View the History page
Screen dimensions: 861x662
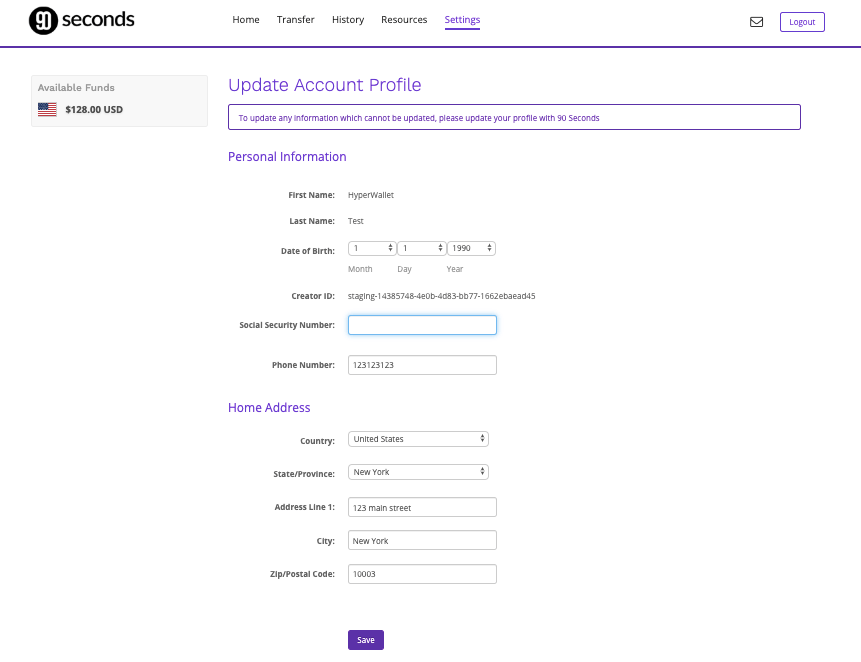click(x=347, y=19)
